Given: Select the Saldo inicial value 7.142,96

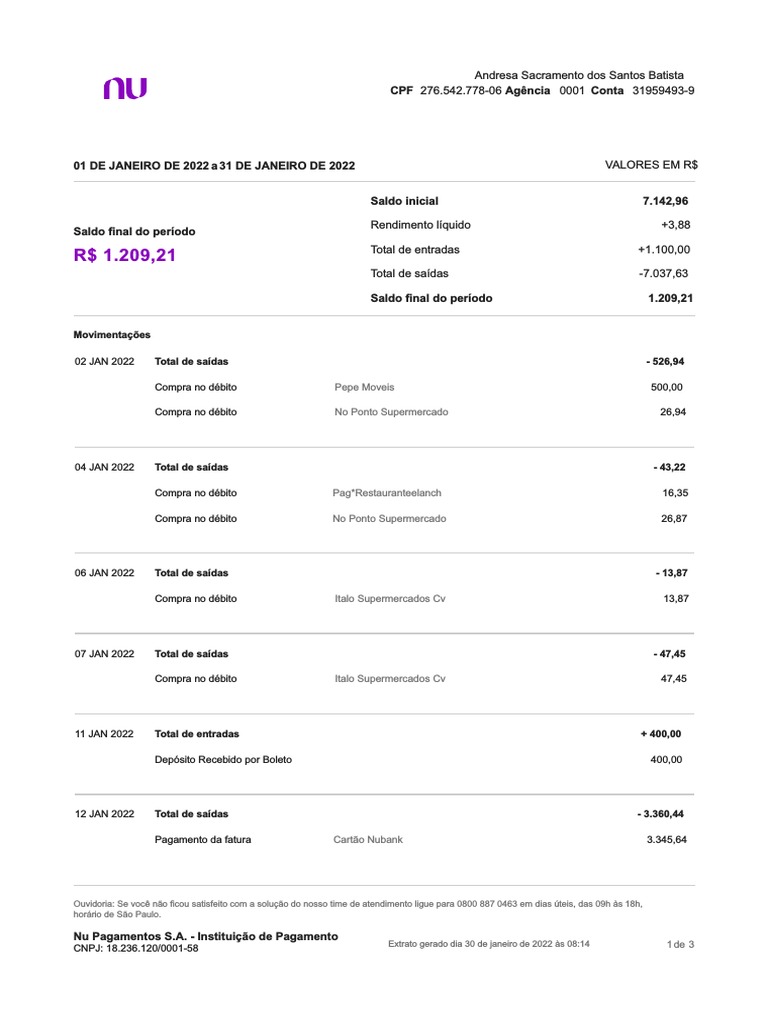Looking at the screenshot, I should click(665, 201).
